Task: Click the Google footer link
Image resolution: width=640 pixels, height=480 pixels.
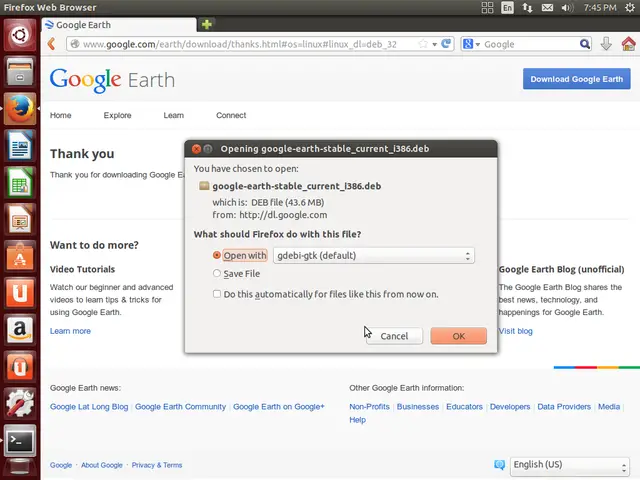Action: [61, 465]
